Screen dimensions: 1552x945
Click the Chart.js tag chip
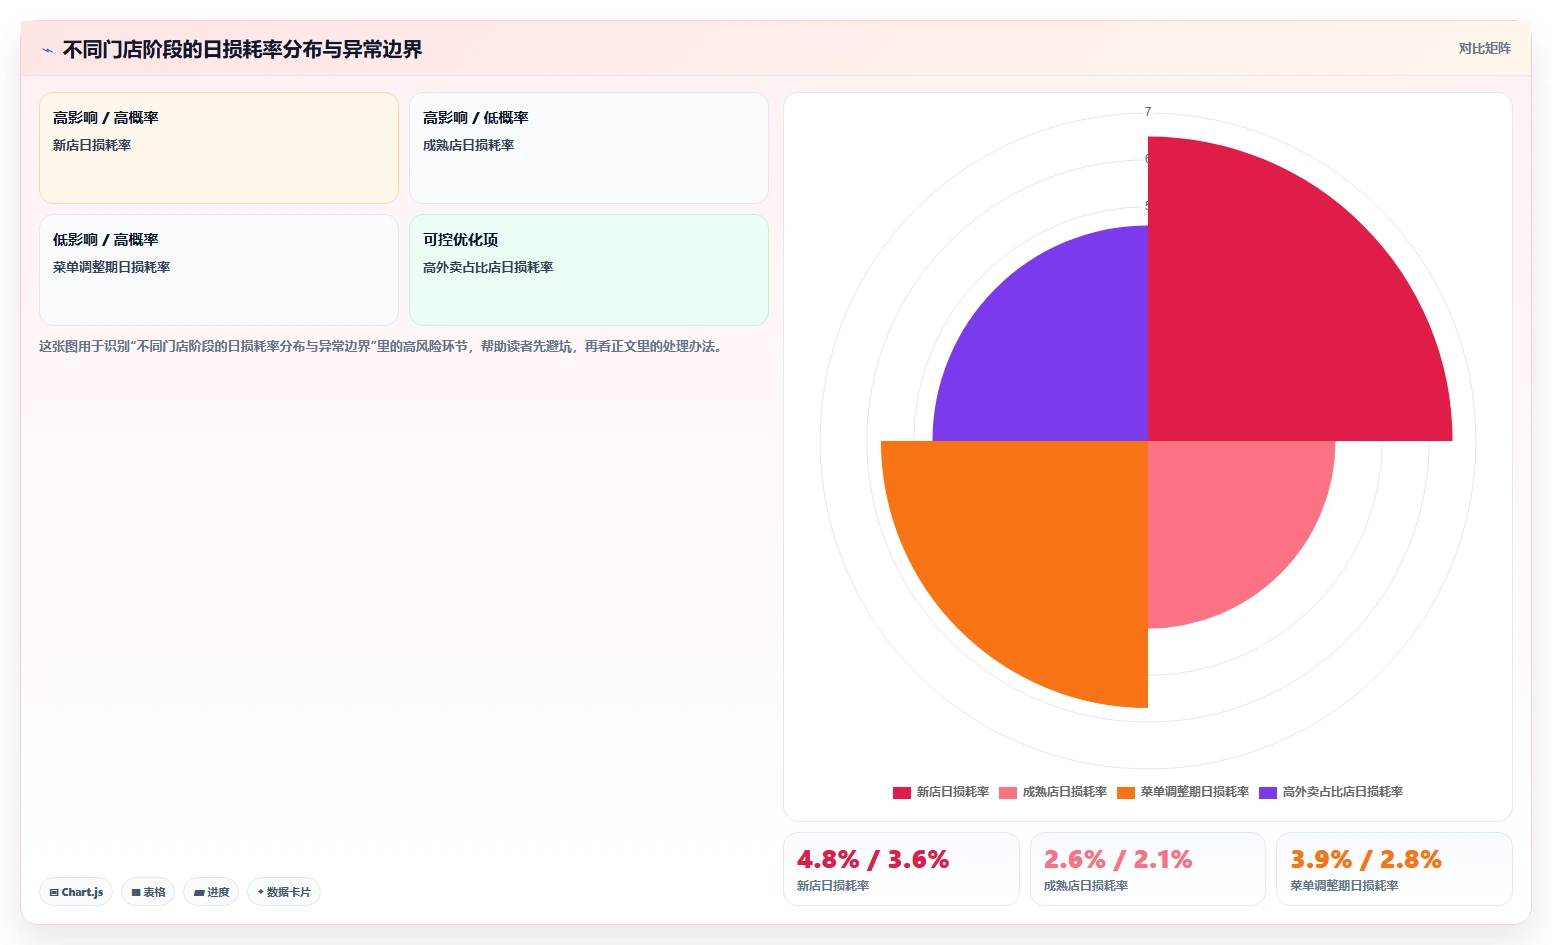click(x=76, y=892)
